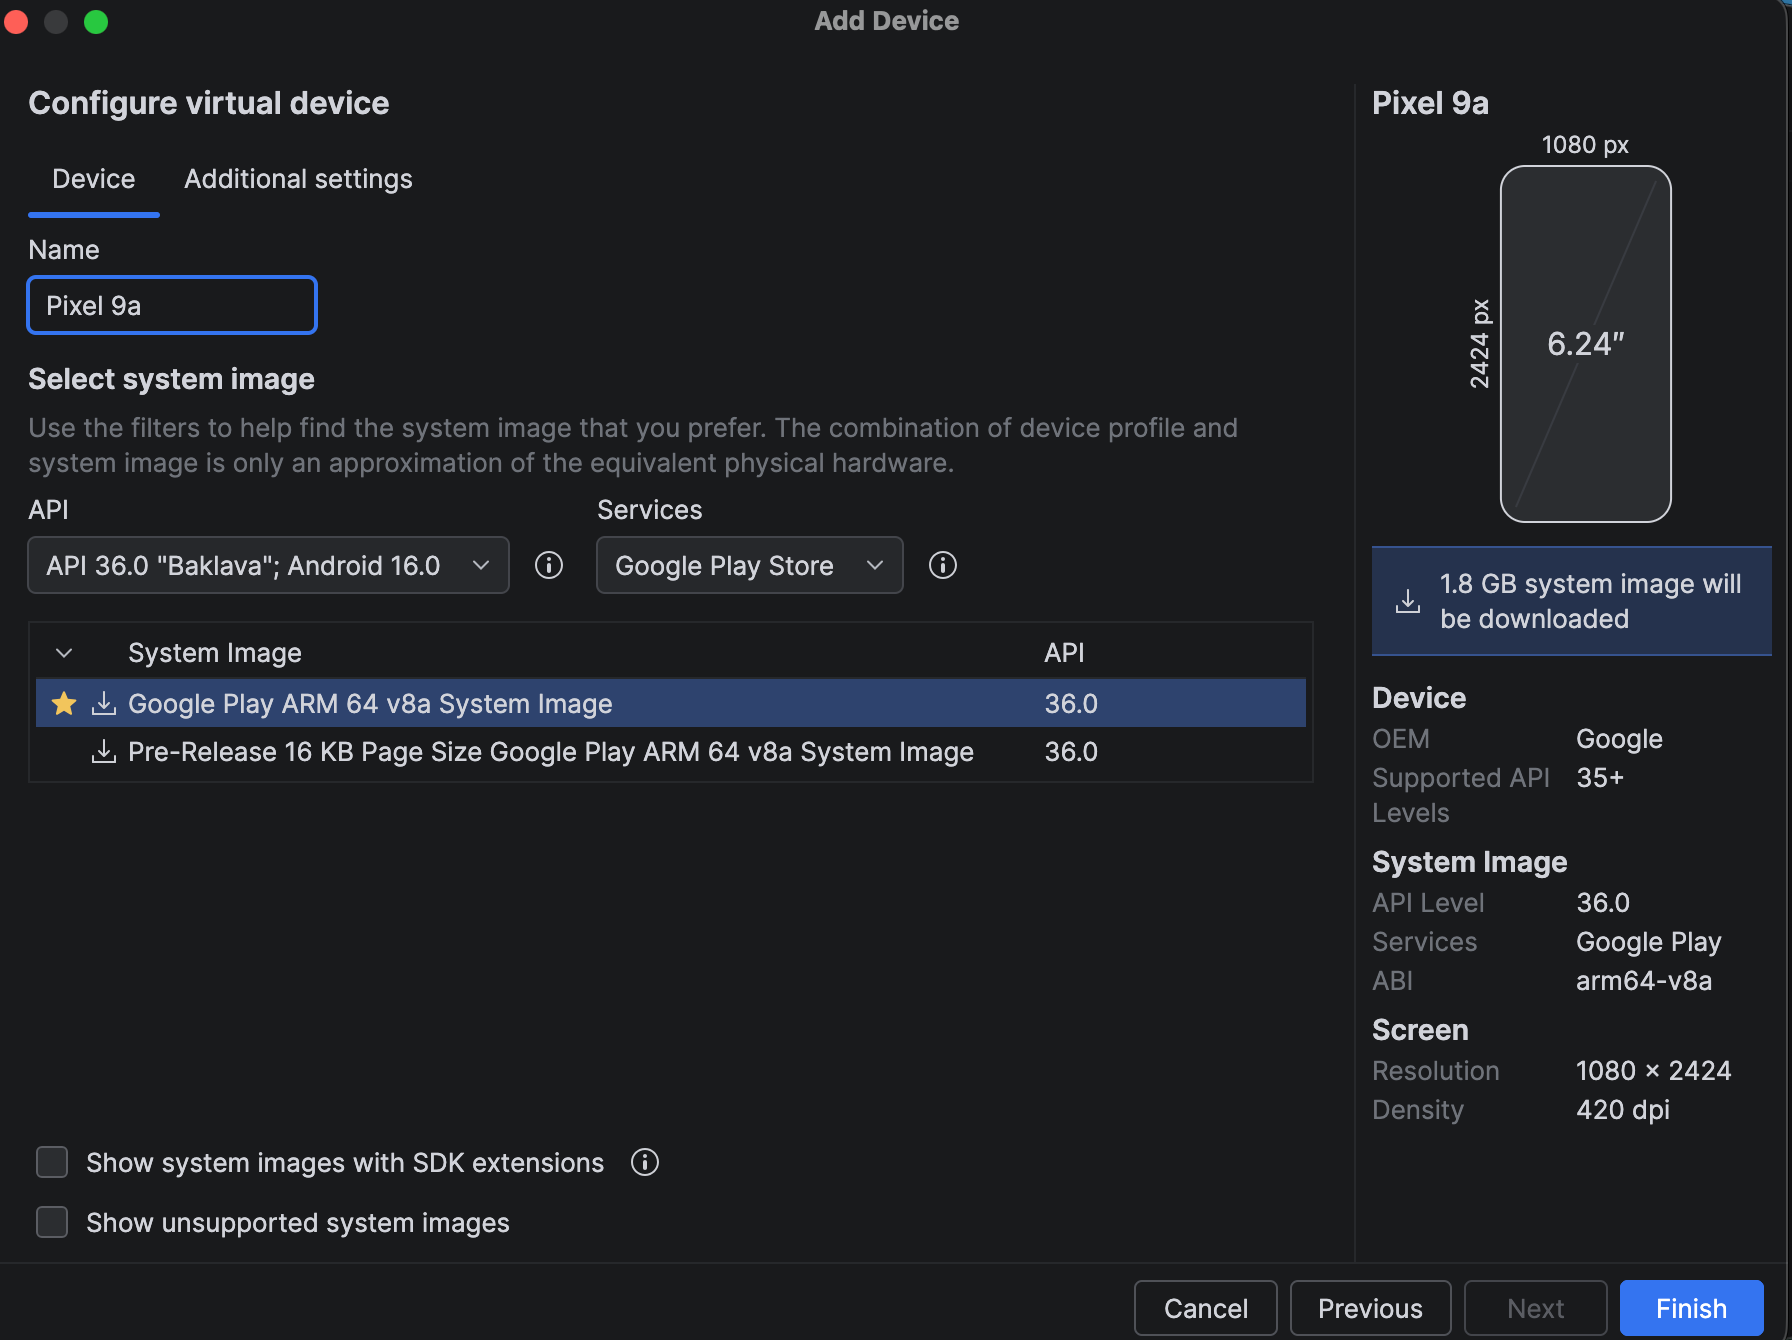Open the Google Play Store services dropdown
Screen dimensions: 1792x1340
click(x=750, y=565)
